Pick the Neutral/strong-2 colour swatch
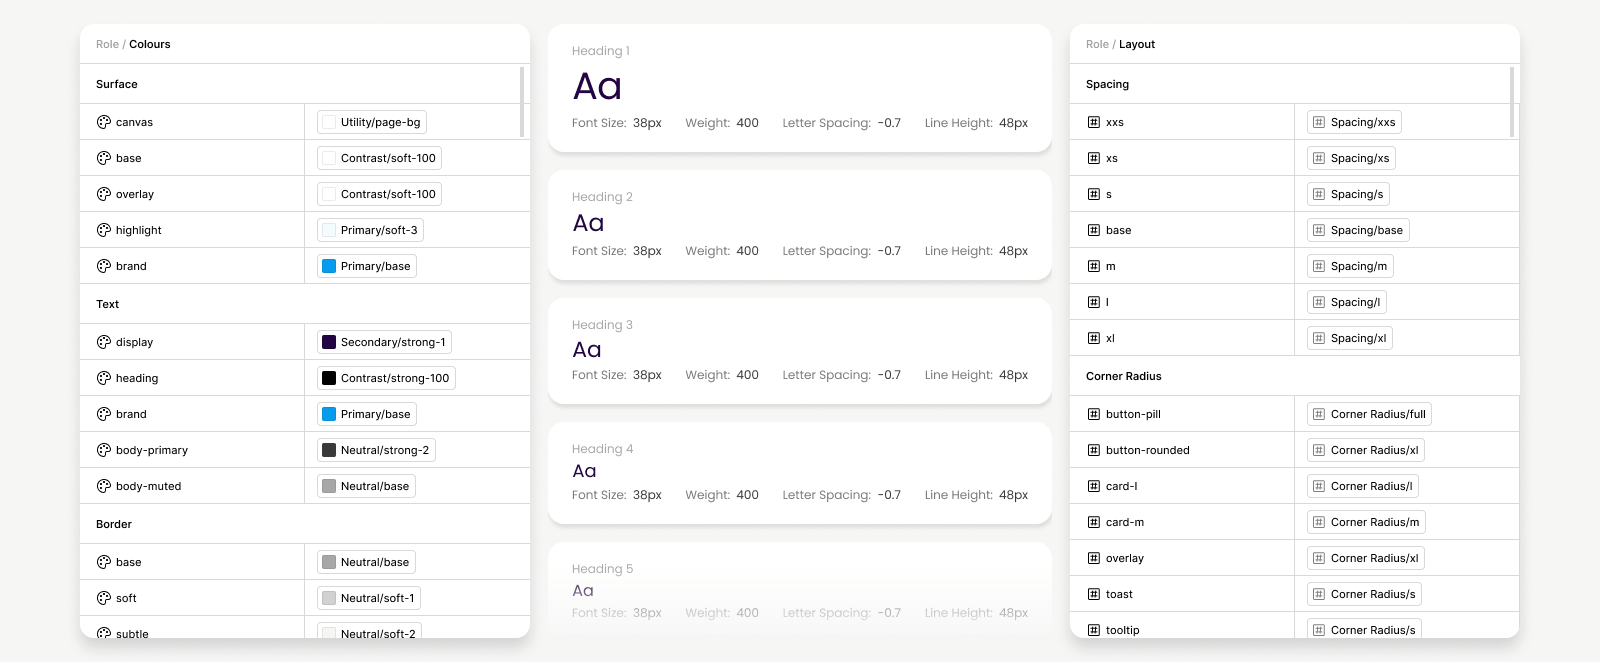The height and width of the screenshot is (662, 1600). pyautogui.click(x=329, y=450)
